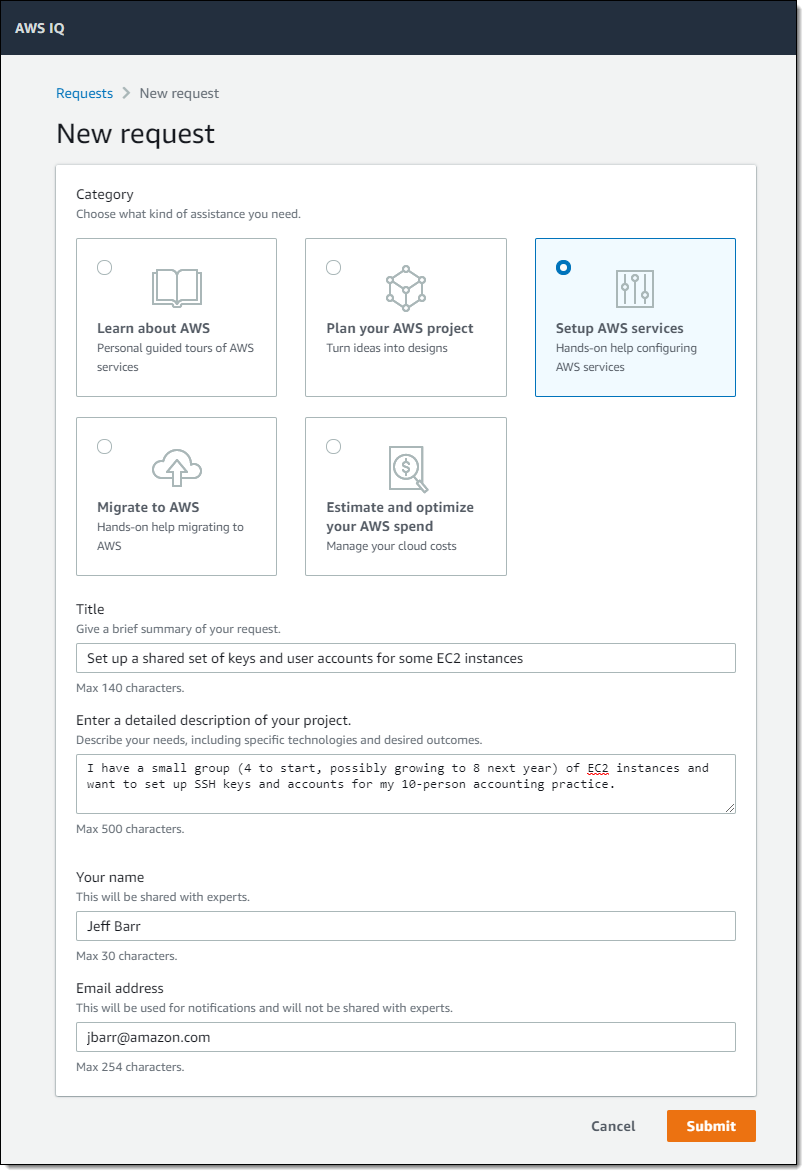Viewport: 807px width, 1175px height.
Task: Select the Learn about AWS radio button
Action: point(104,267)
